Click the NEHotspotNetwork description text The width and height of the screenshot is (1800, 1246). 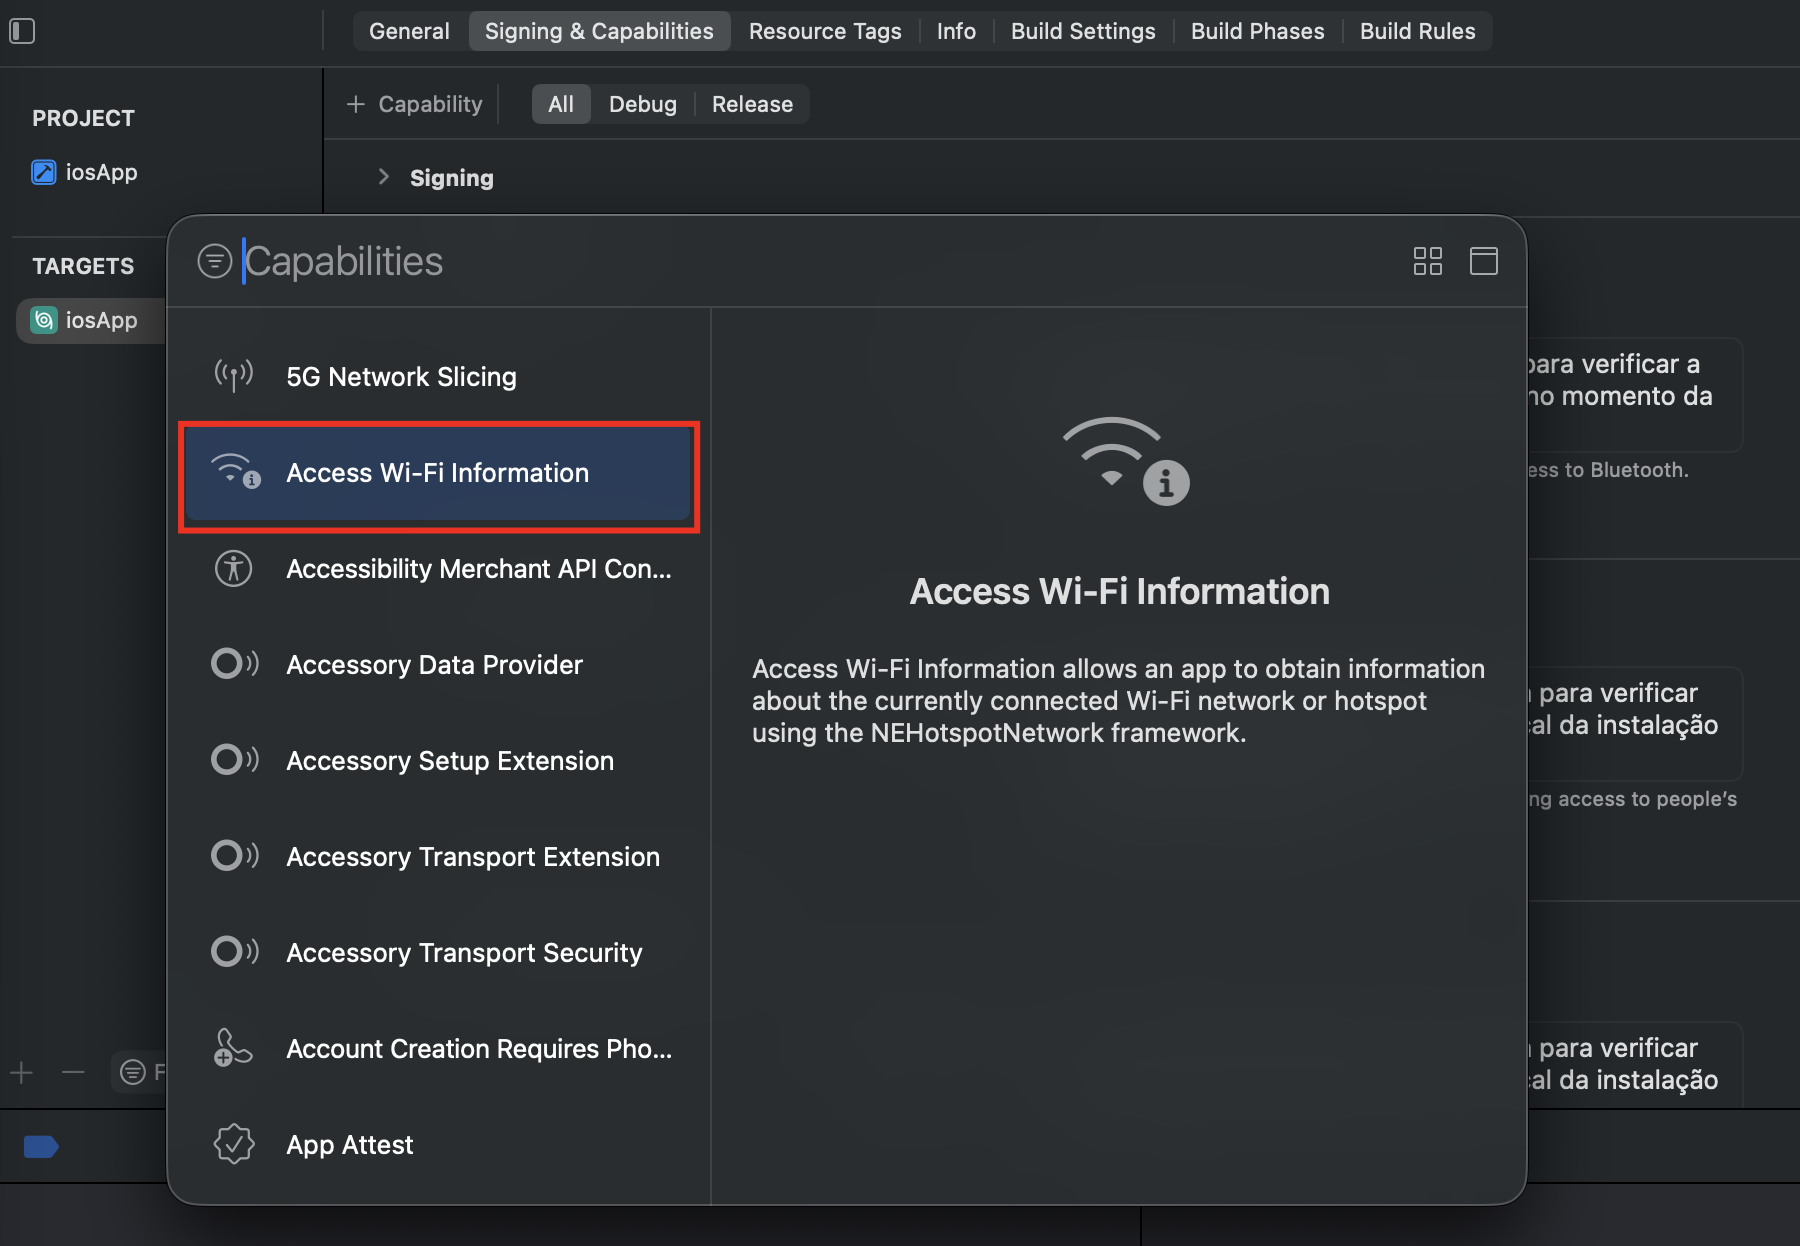coord(1118,700)
